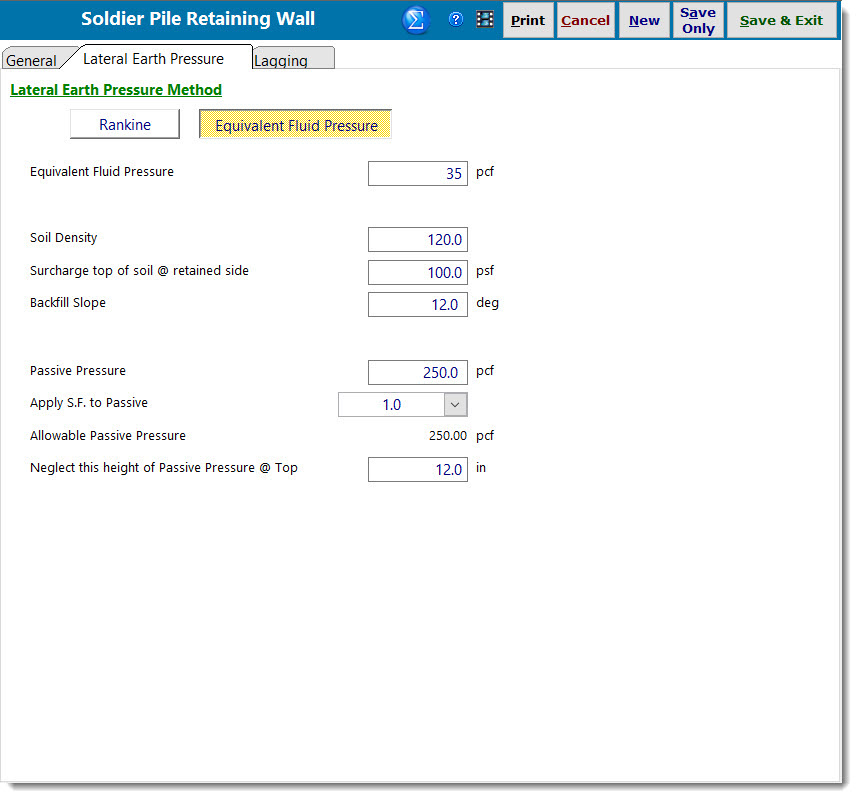Select the Rankine method option
The image size is (857, 798).
(125, 125)
